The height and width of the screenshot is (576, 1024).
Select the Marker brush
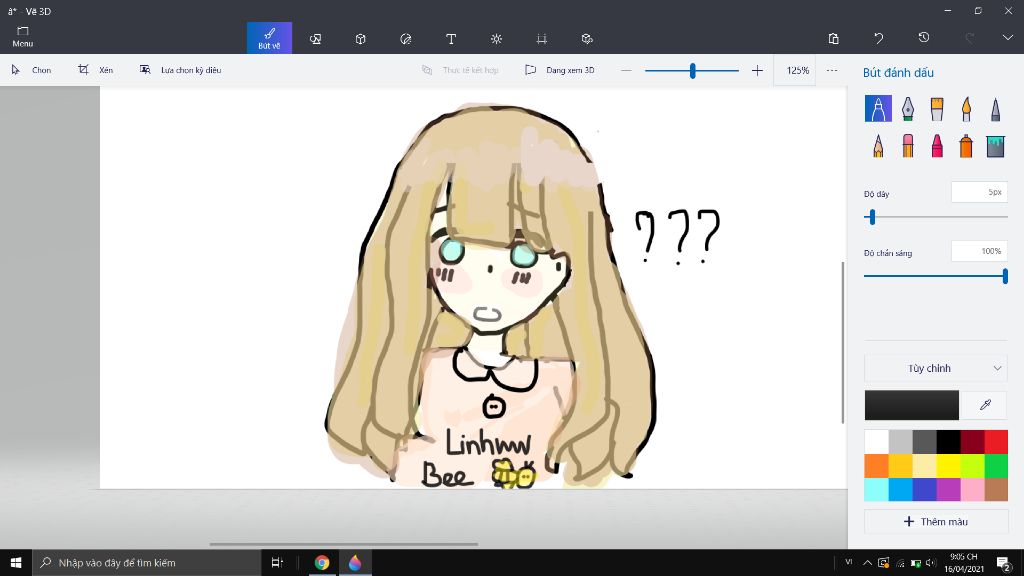click(x=878, y=108)
